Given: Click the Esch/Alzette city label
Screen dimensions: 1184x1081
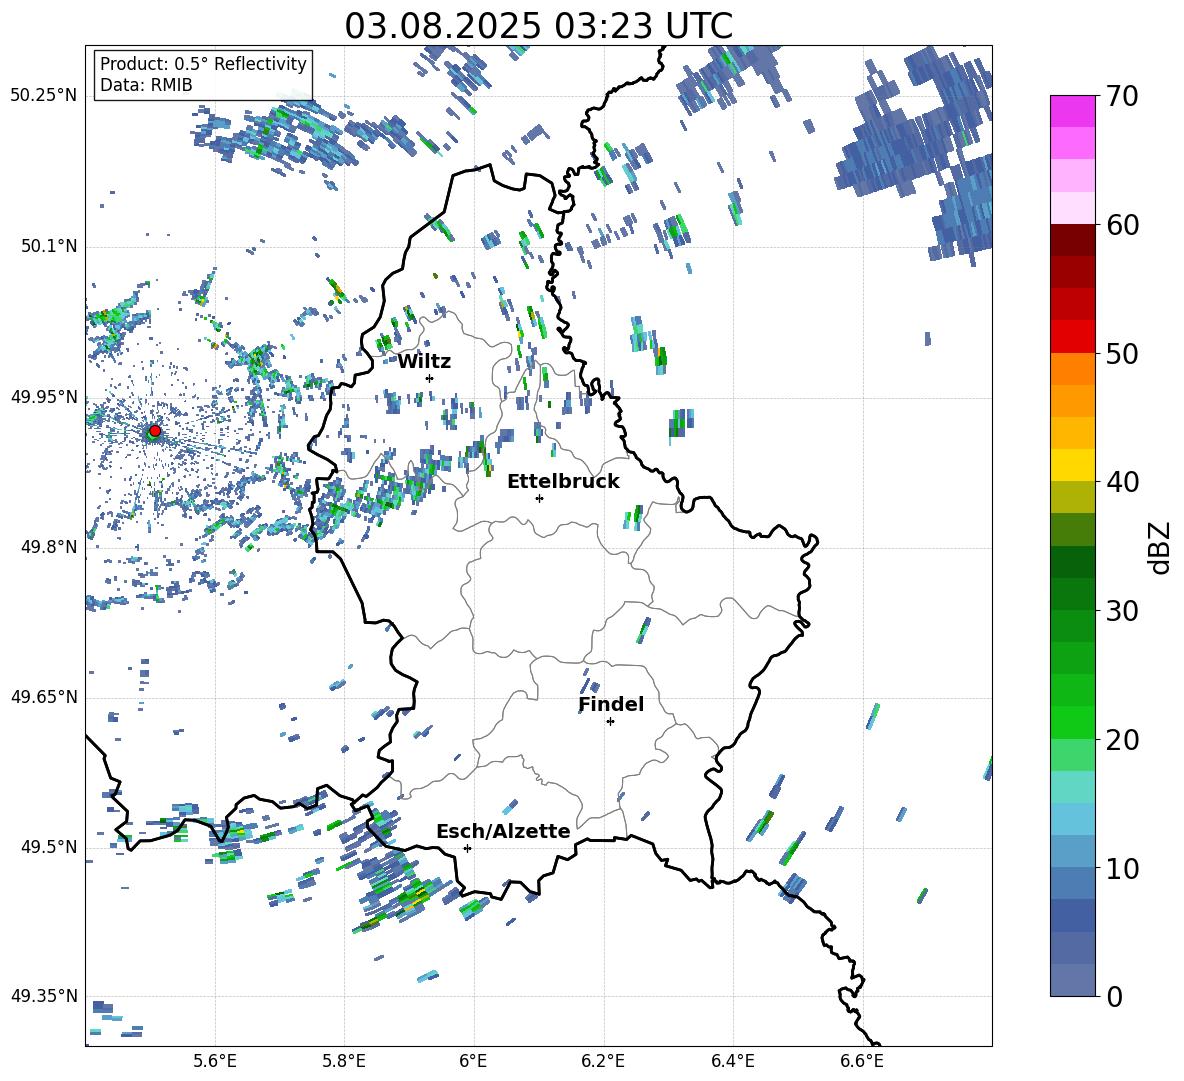Looking at the screenshot, I should point(503,831).
